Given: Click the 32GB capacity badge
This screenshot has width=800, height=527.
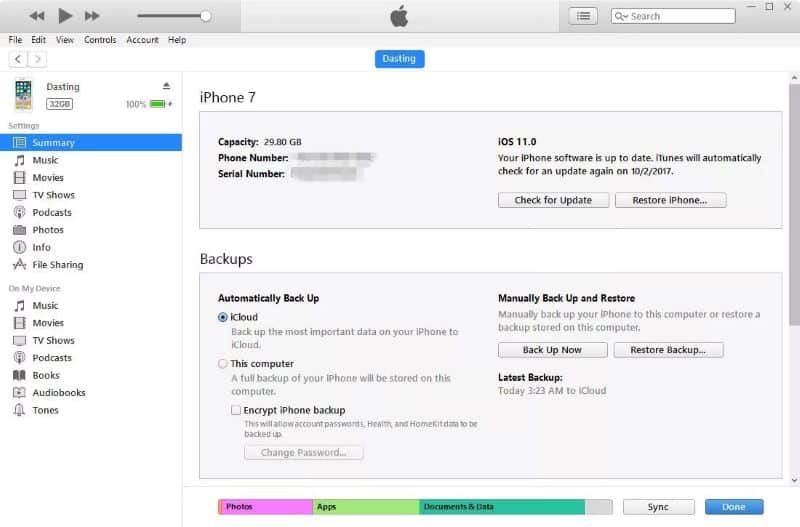Looking at the screenshot, I should 60,104.
